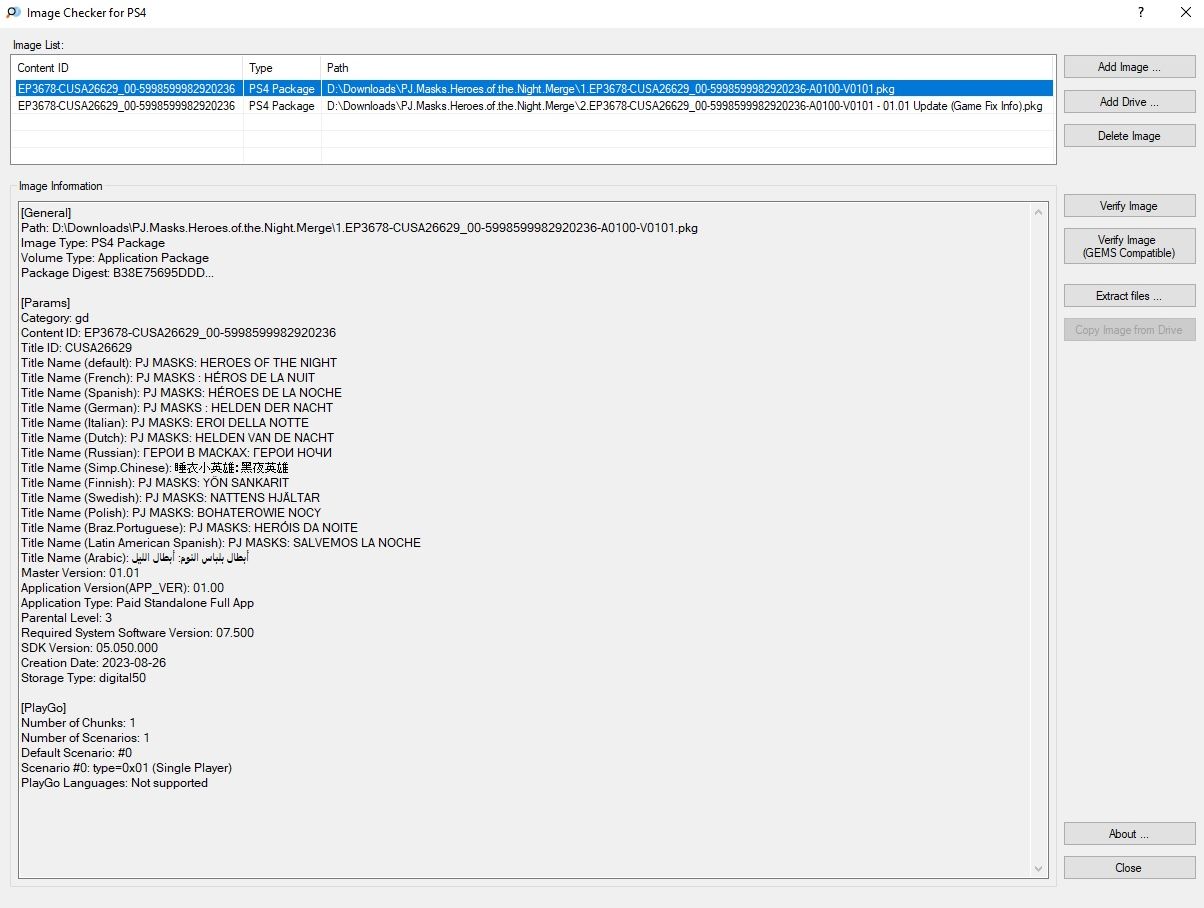This screenshot has height=908, width=1204.
Task: Click the Title Name (German) line
Action: (x=177, y=408)
